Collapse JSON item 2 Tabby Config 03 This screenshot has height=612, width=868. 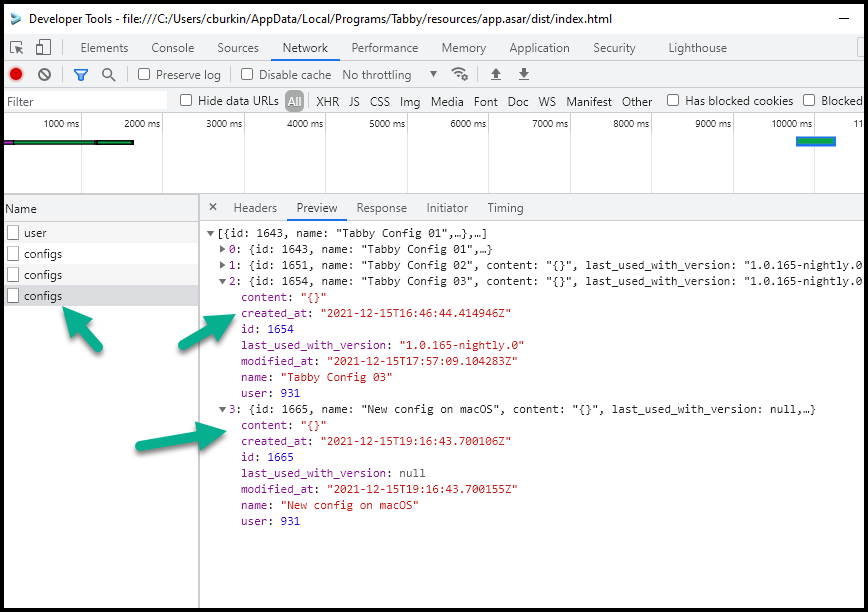click(x=222, y=282)
